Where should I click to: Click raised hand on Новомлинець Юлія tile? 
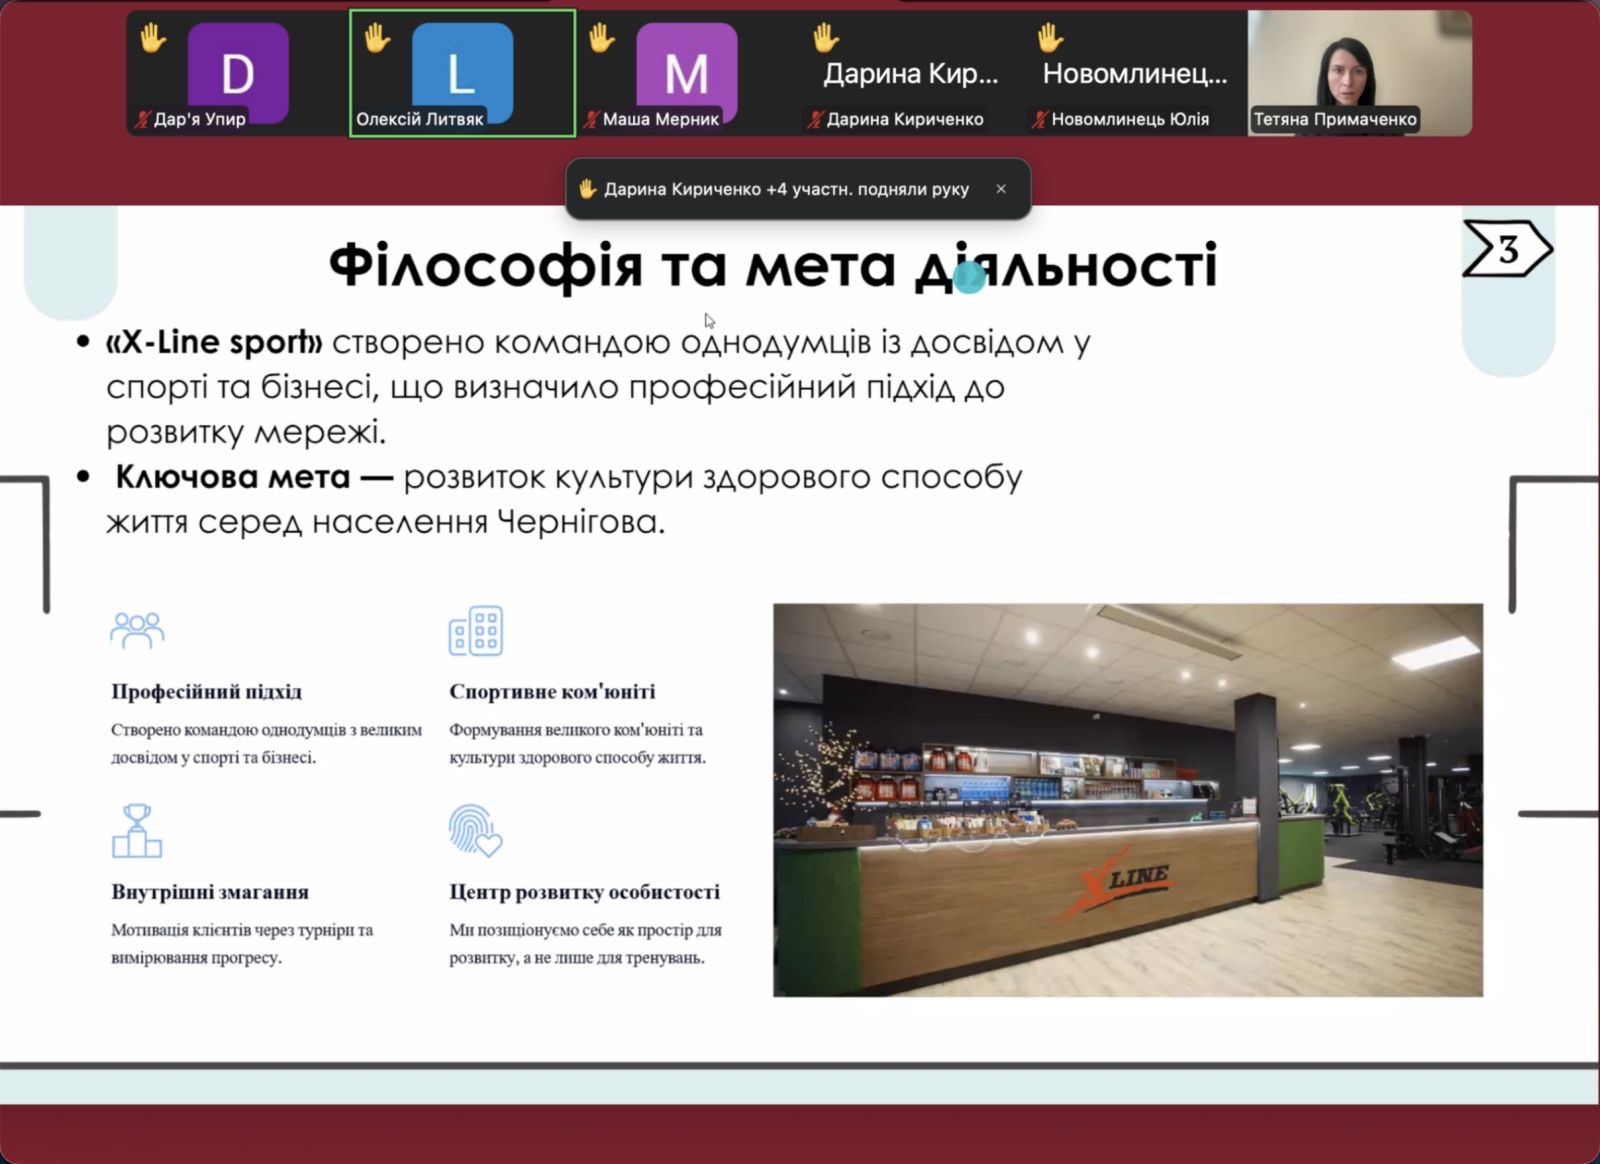pyautogui.click(x=1049, y=39)
